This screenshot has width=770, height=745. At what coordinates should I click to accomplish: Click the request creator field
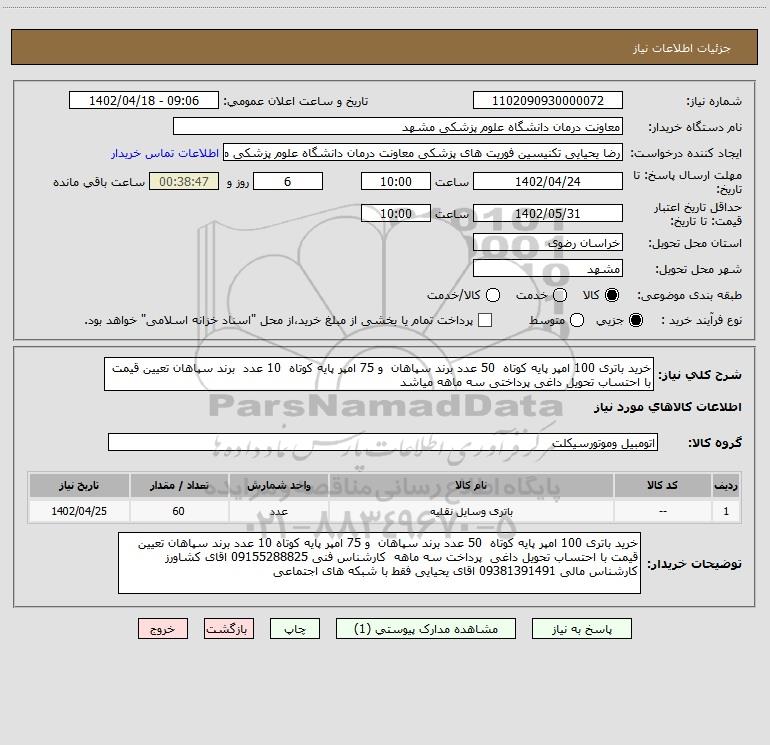pyautogui.click(x=423, y=153)
